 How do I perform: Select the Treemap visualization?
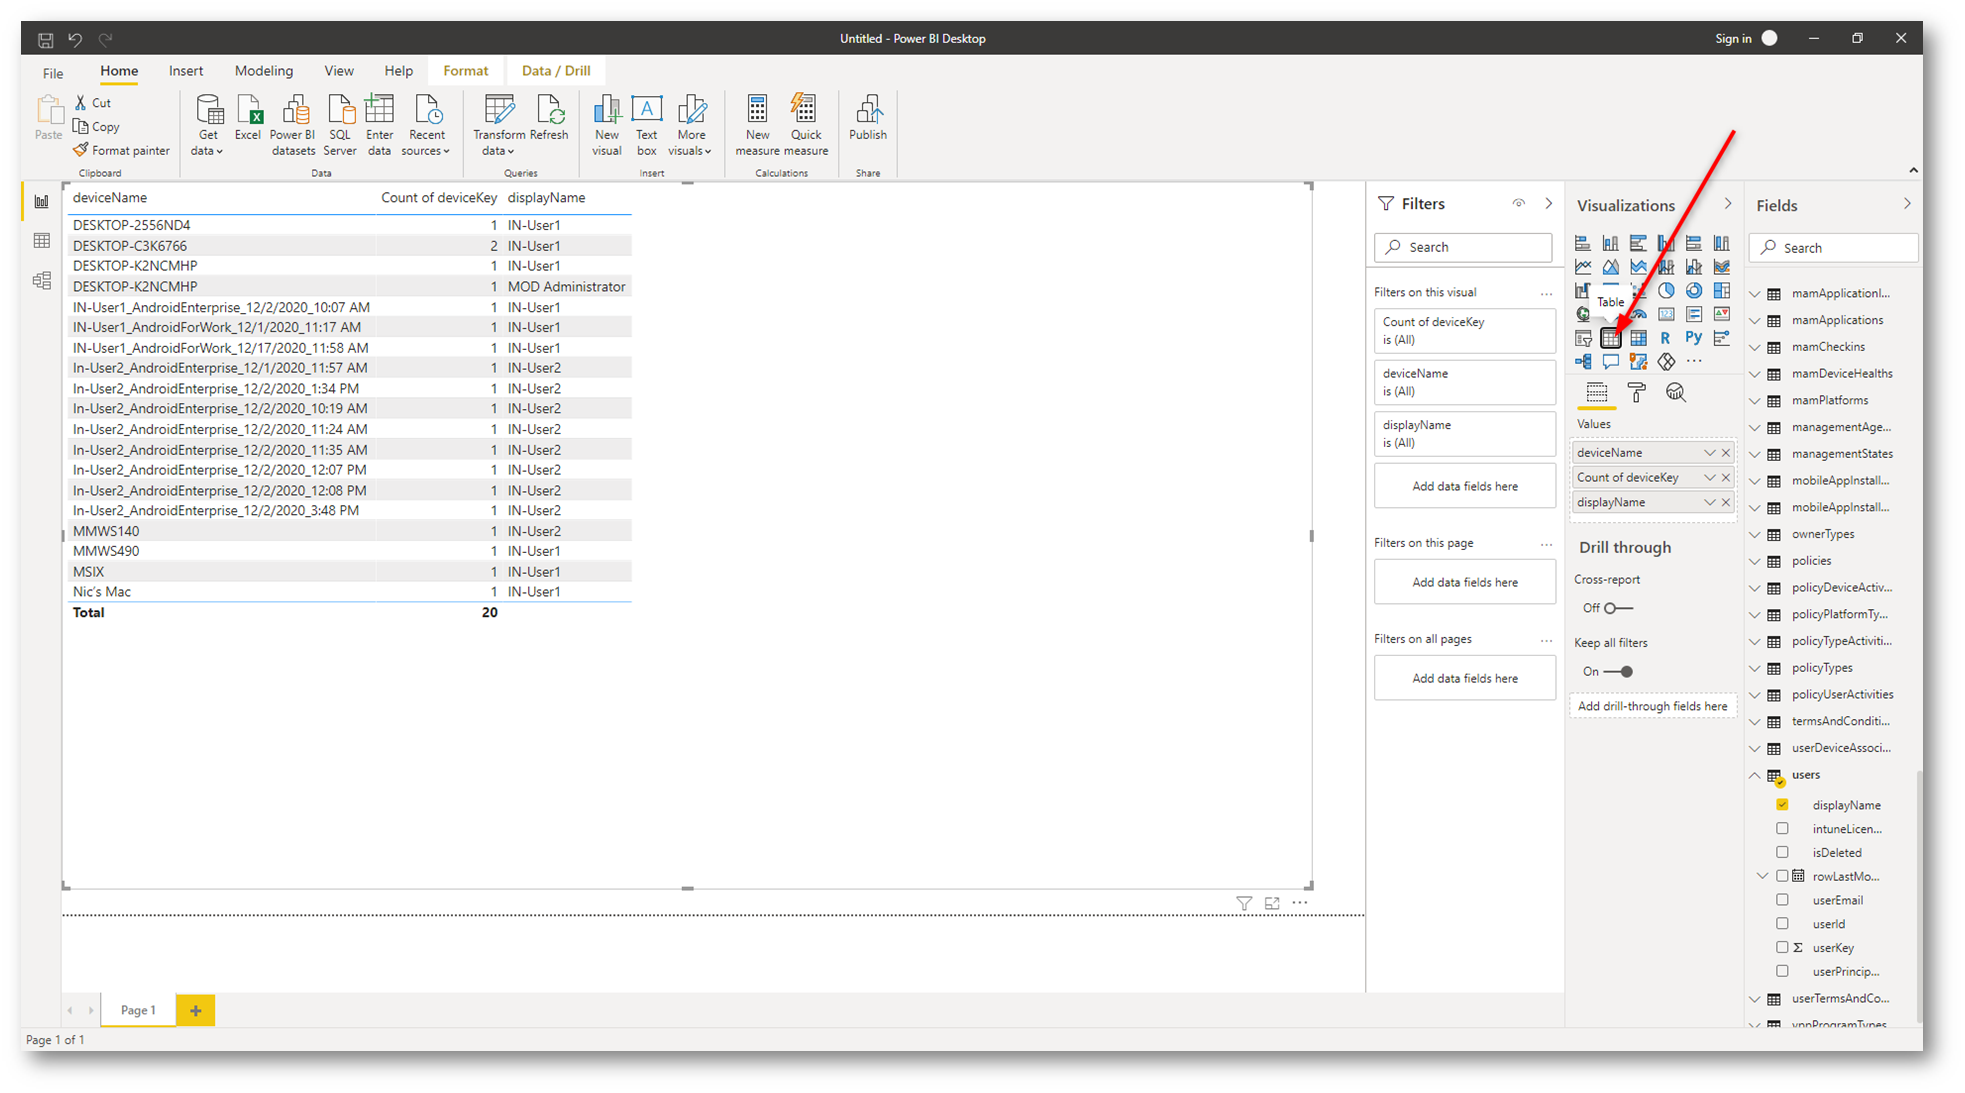(1721, 291)
